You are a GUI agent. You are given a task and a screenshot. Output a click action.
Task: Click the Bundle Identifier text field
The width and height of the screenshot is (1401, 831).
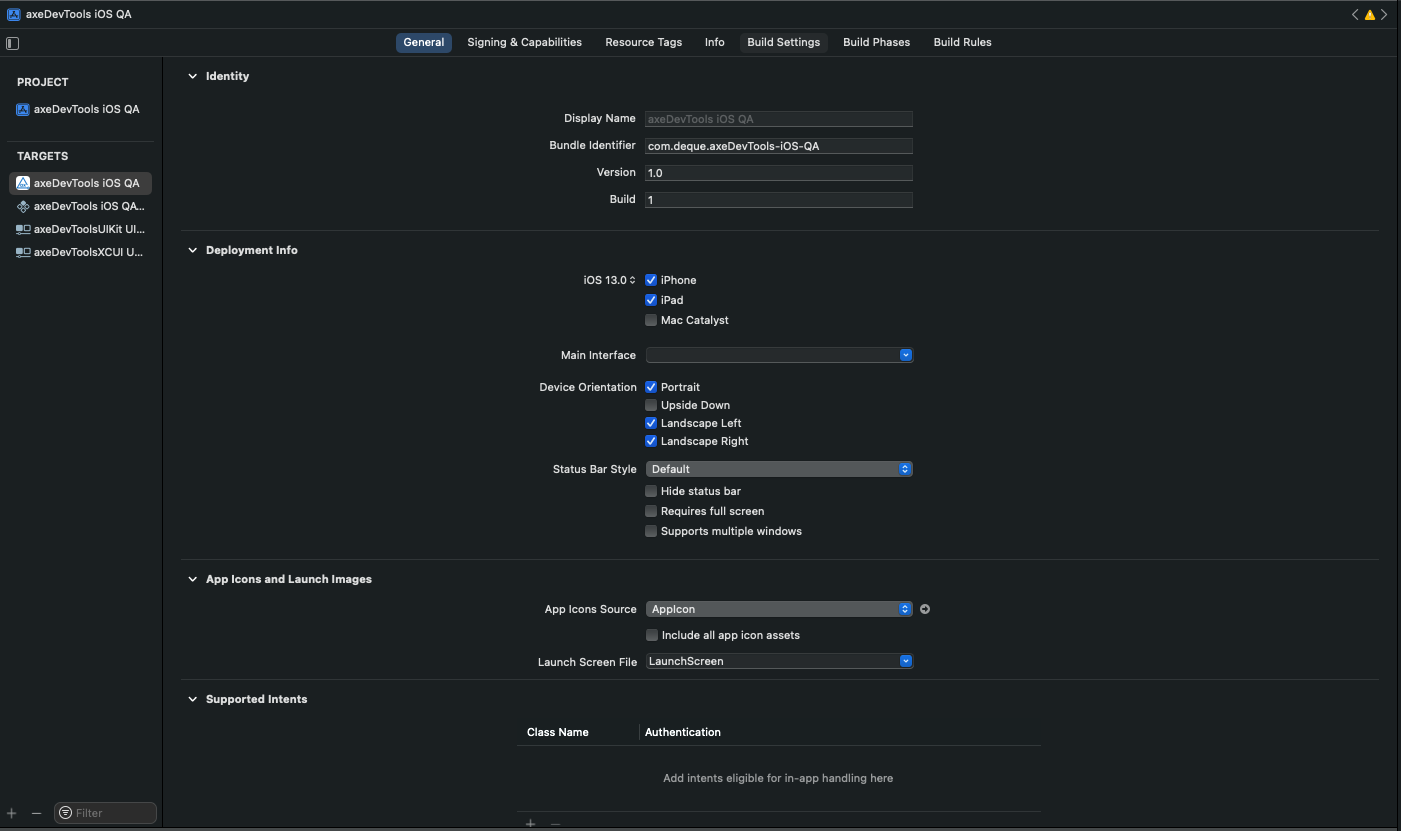coord(779,146)
